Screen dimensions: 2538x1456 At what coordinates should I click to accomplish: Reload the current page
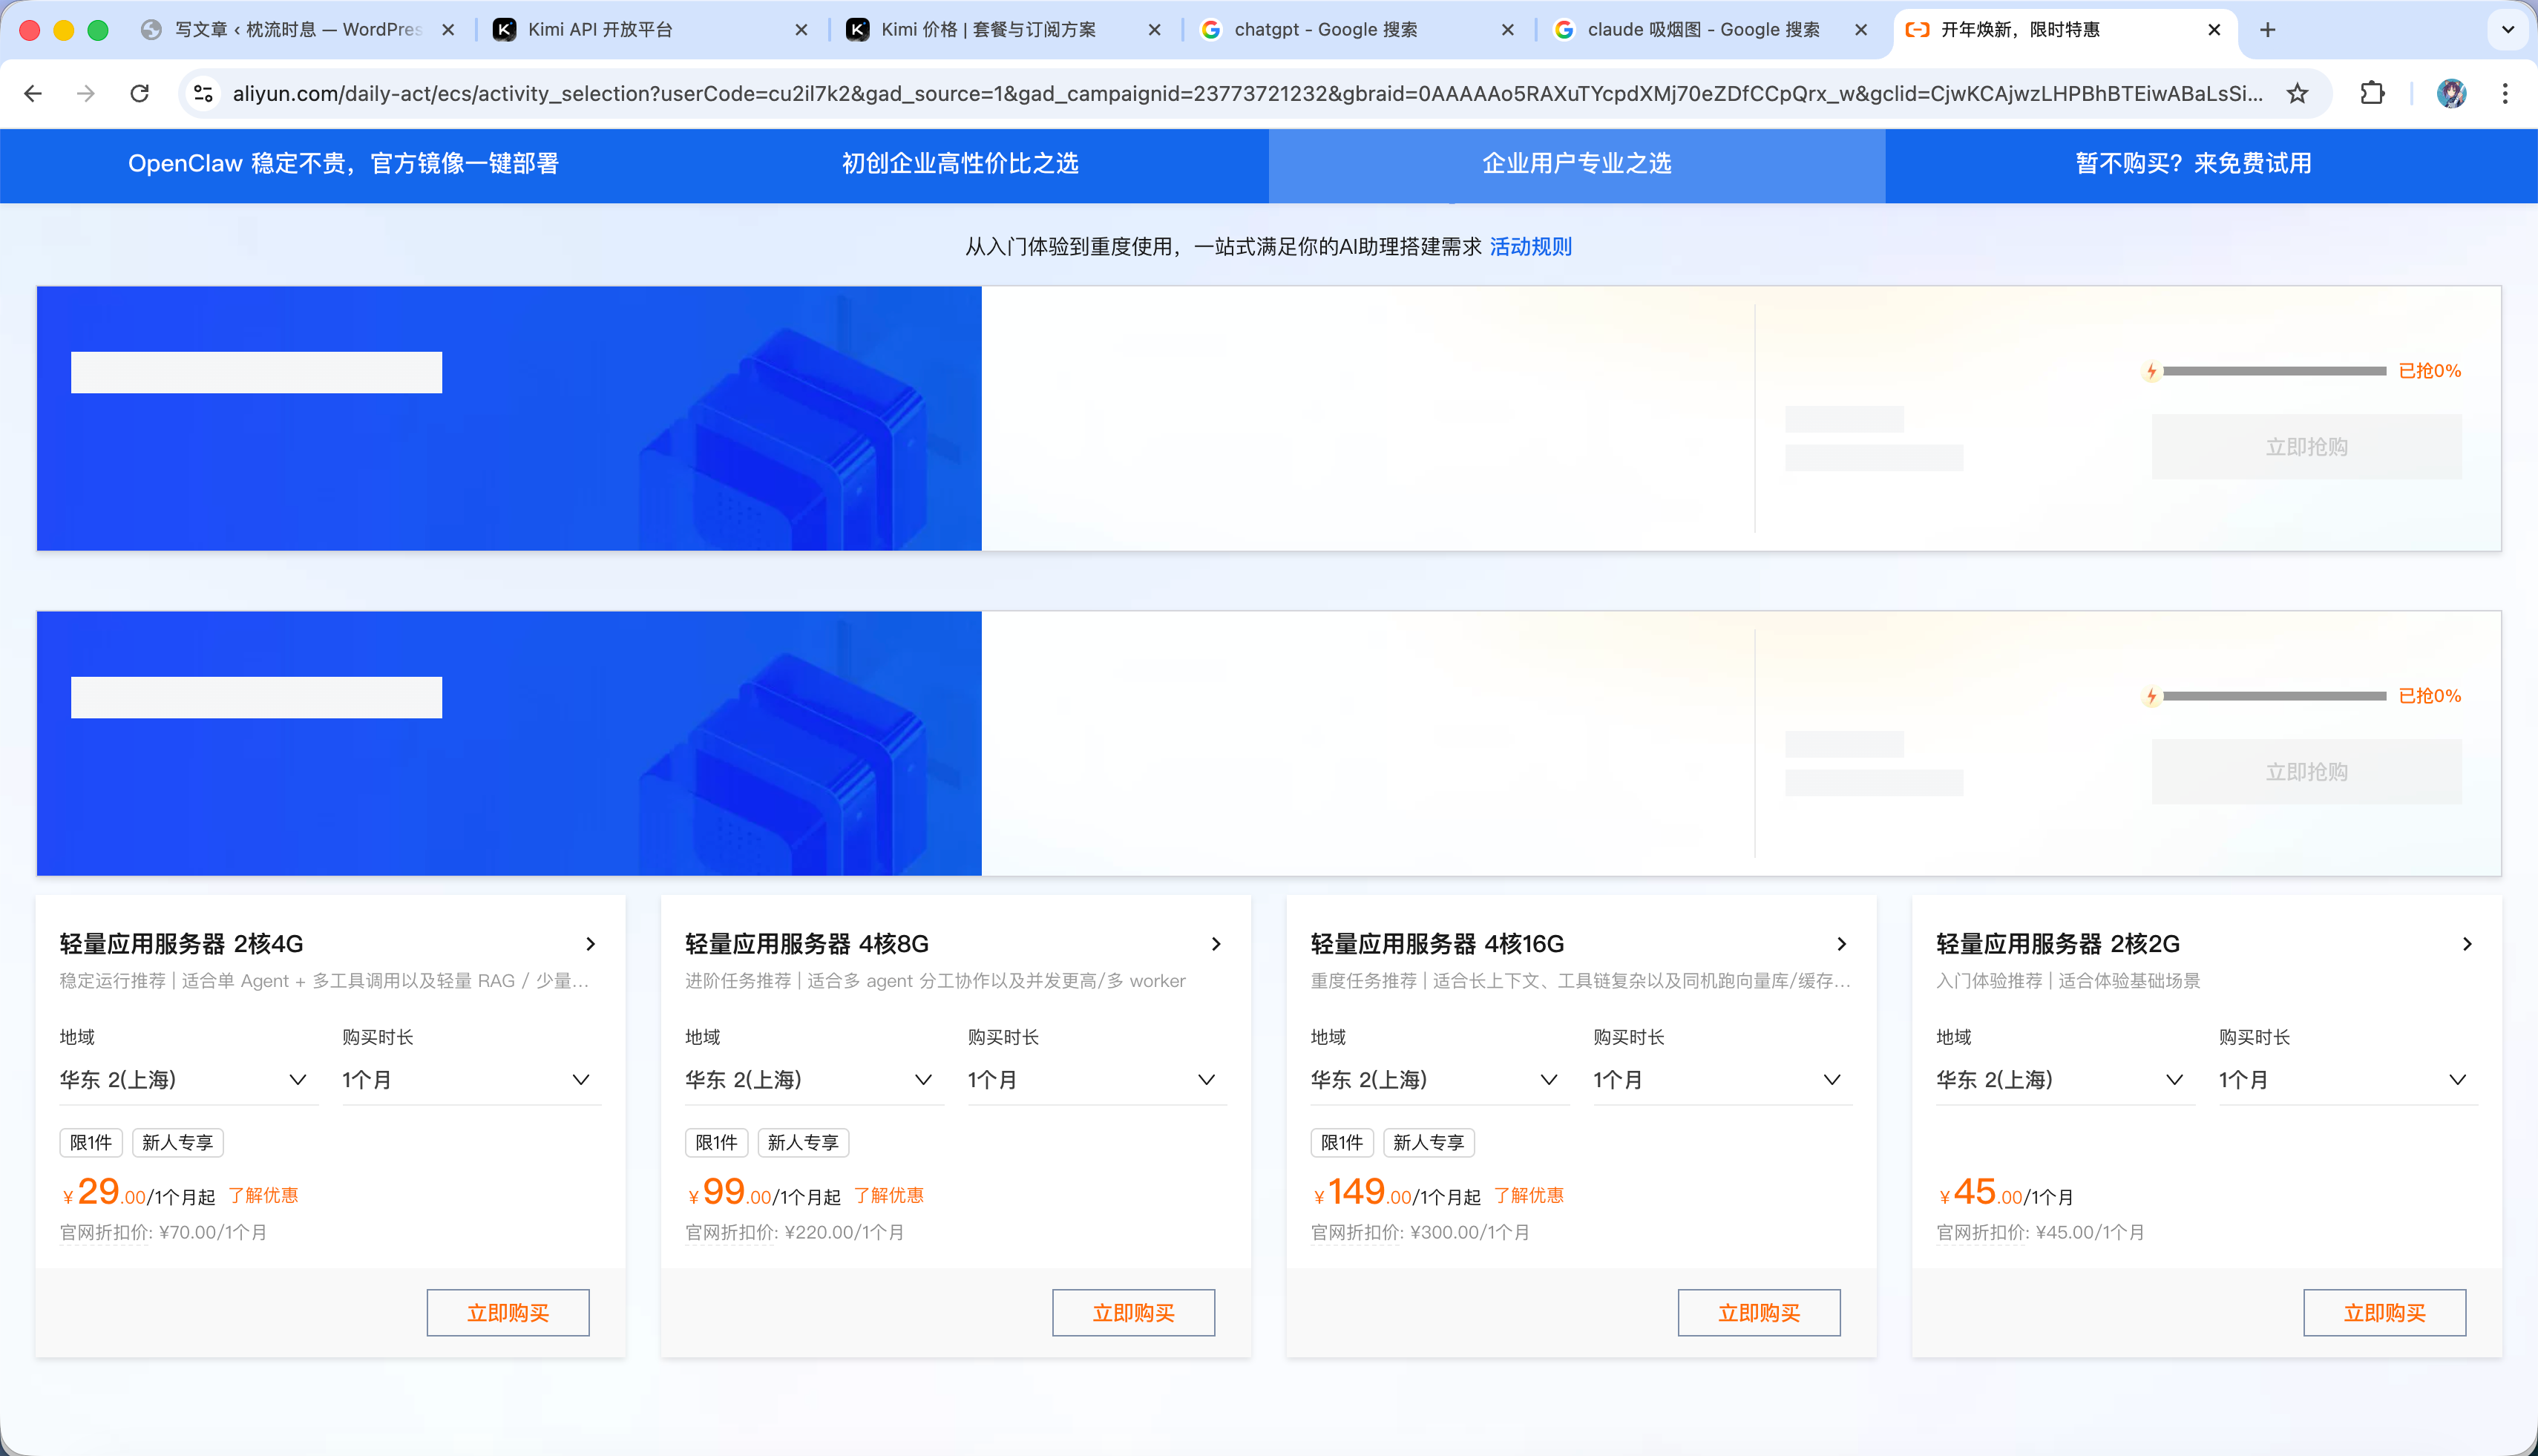click(x=140, y=93)
